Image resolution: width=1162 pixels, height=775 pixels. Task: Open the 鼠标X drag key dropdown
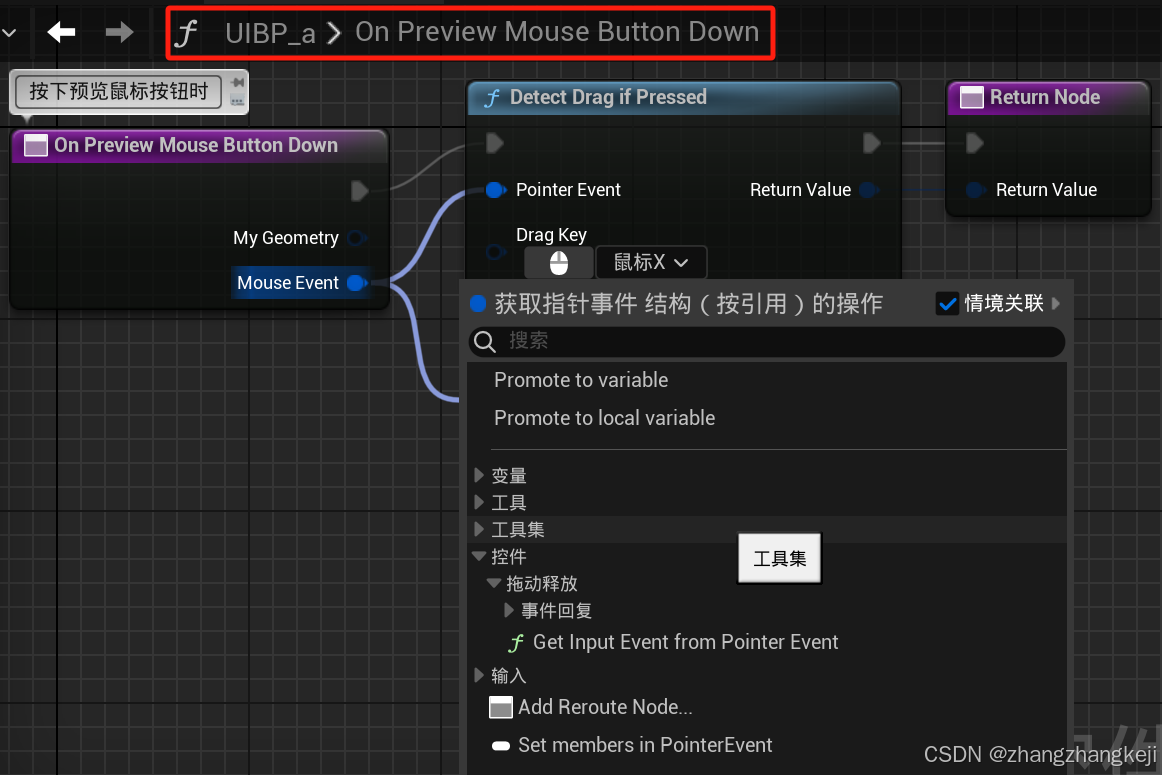[x=651, y=262]
